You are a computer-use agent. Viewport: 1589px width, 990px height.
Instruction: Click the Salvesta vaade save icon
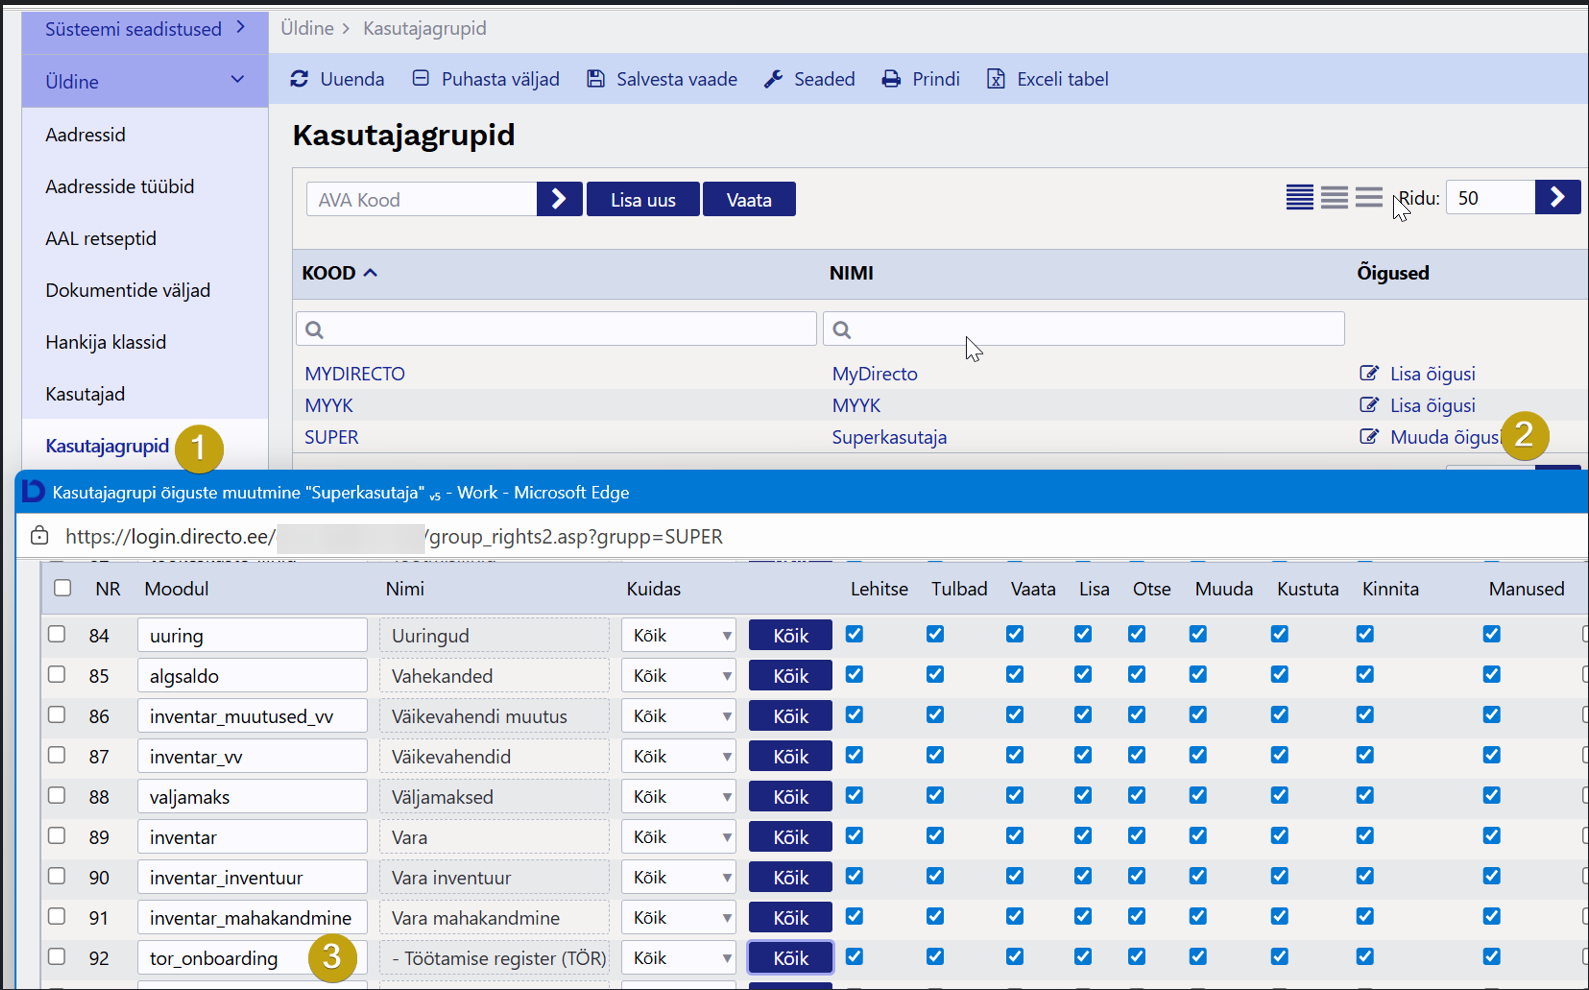tap(596, 79)
